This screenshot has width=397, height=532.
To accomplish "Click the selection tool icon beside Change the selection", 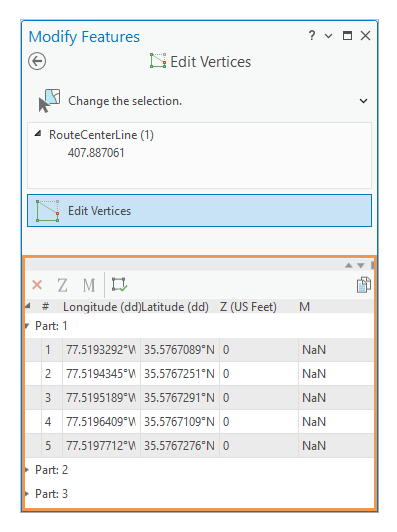I will (50, 101).
